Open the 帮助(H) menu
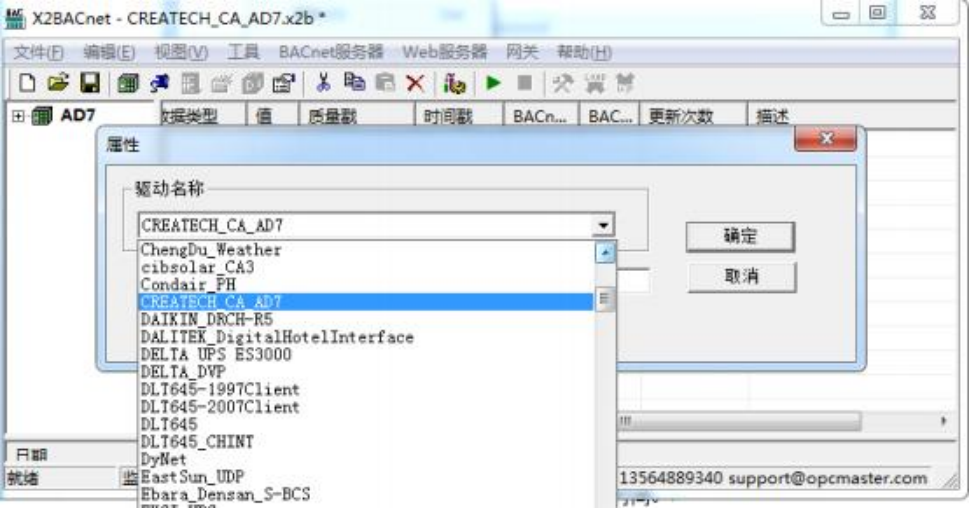 584,53
